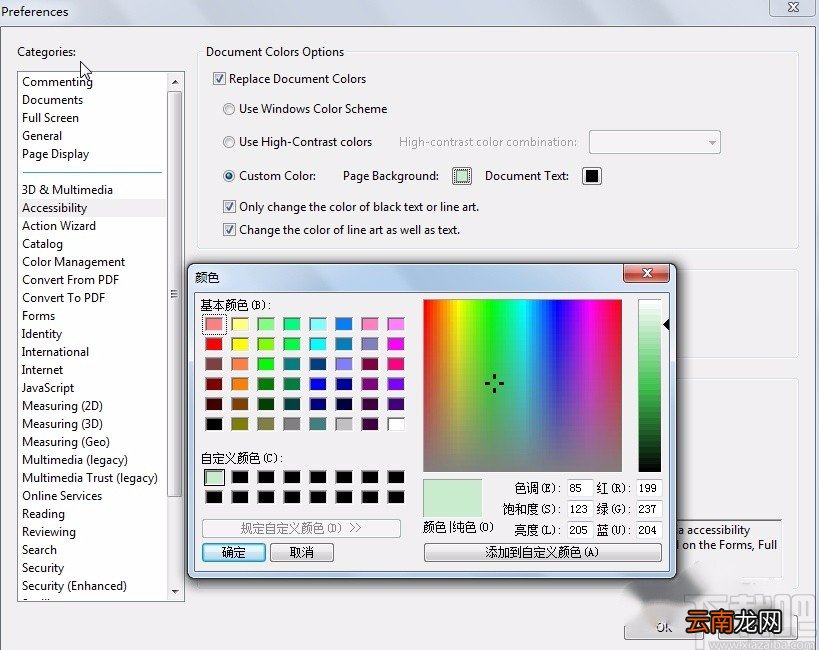This screenshot has width=819, height=650.
Task: Select Measuring (2D) category
Action: 62,406
